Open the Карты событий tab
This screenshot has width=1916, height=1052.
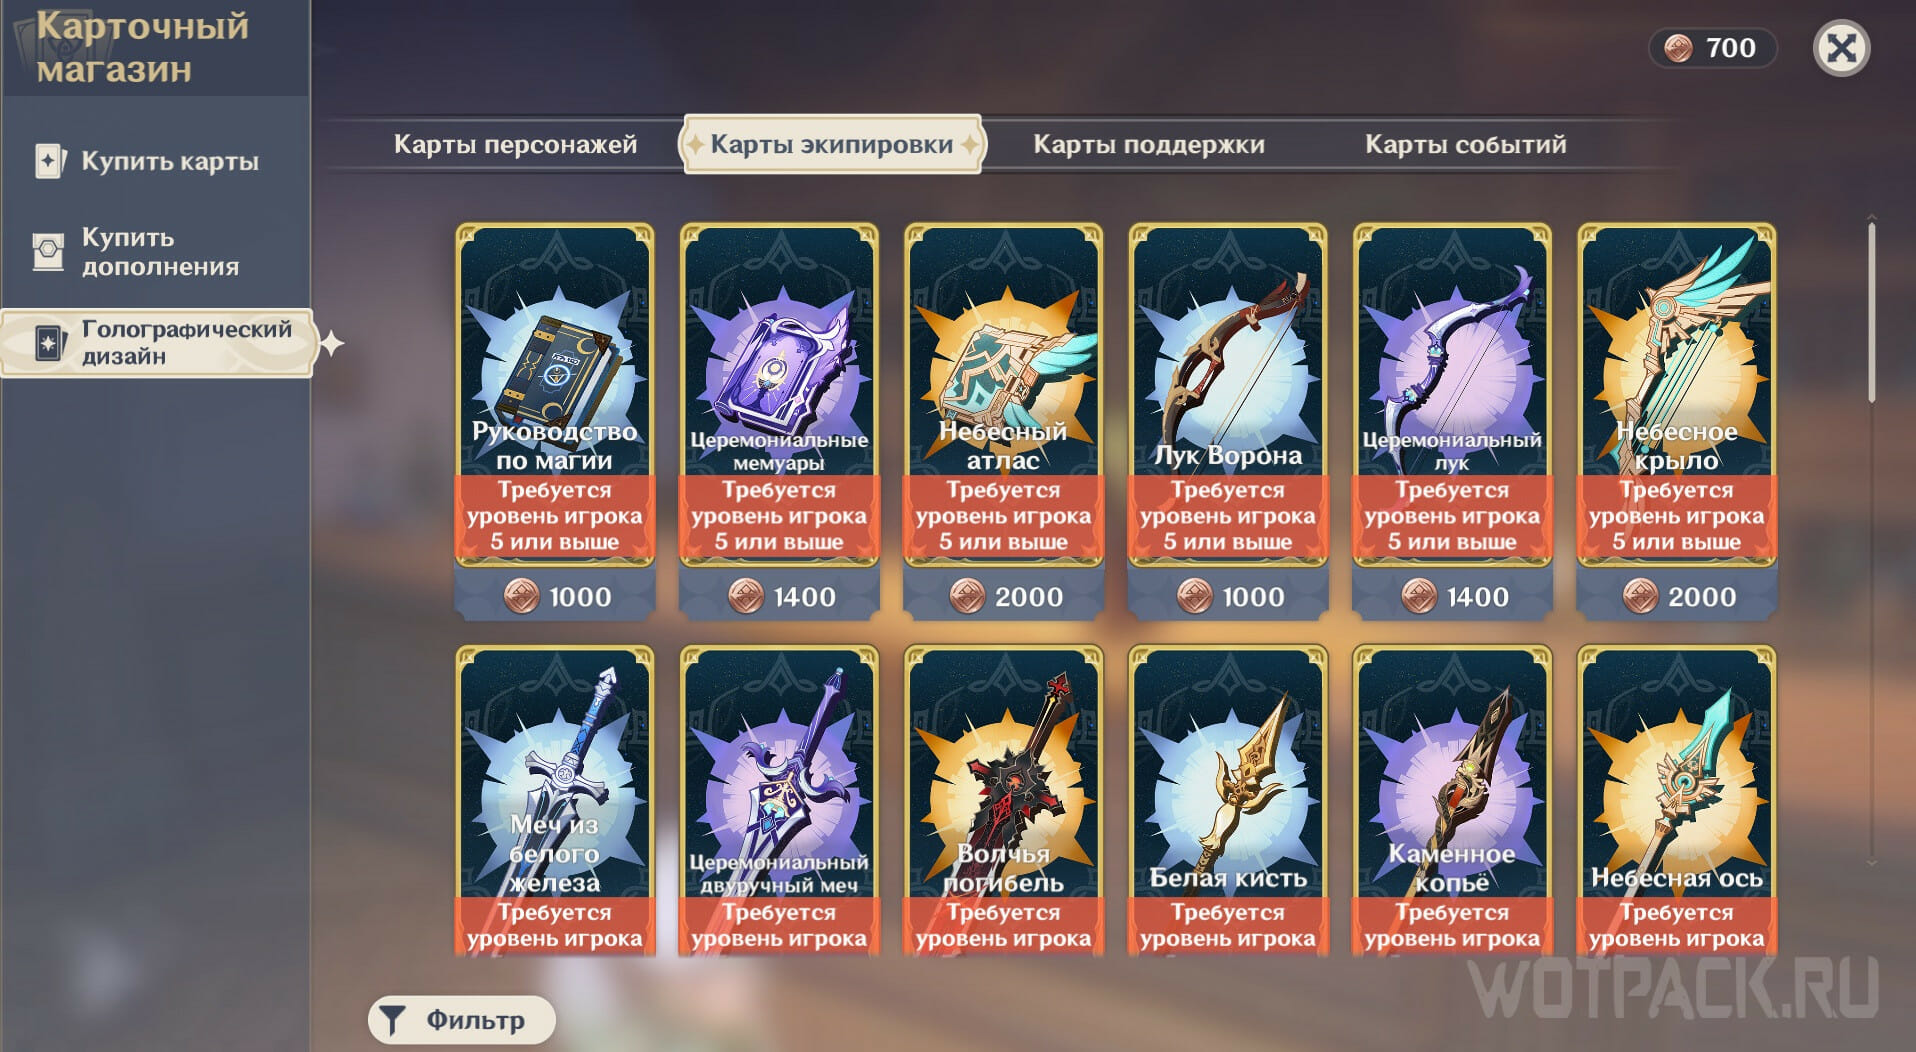[x=1466, y=144]
